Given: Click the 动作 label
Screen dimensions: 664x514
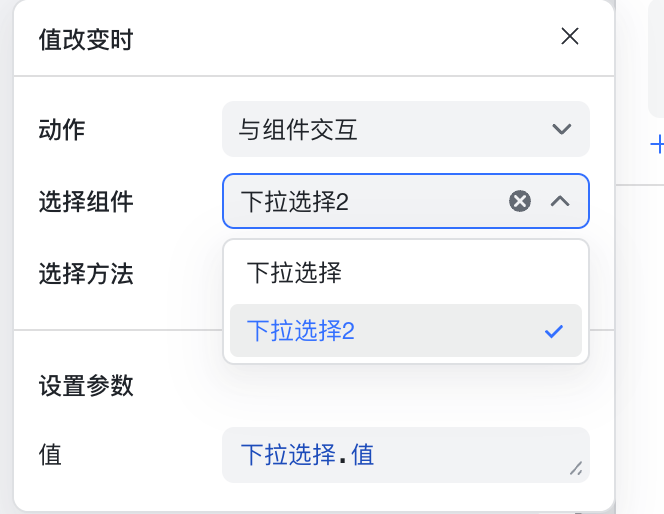Looking at the screenshot, I should (62, 129).
